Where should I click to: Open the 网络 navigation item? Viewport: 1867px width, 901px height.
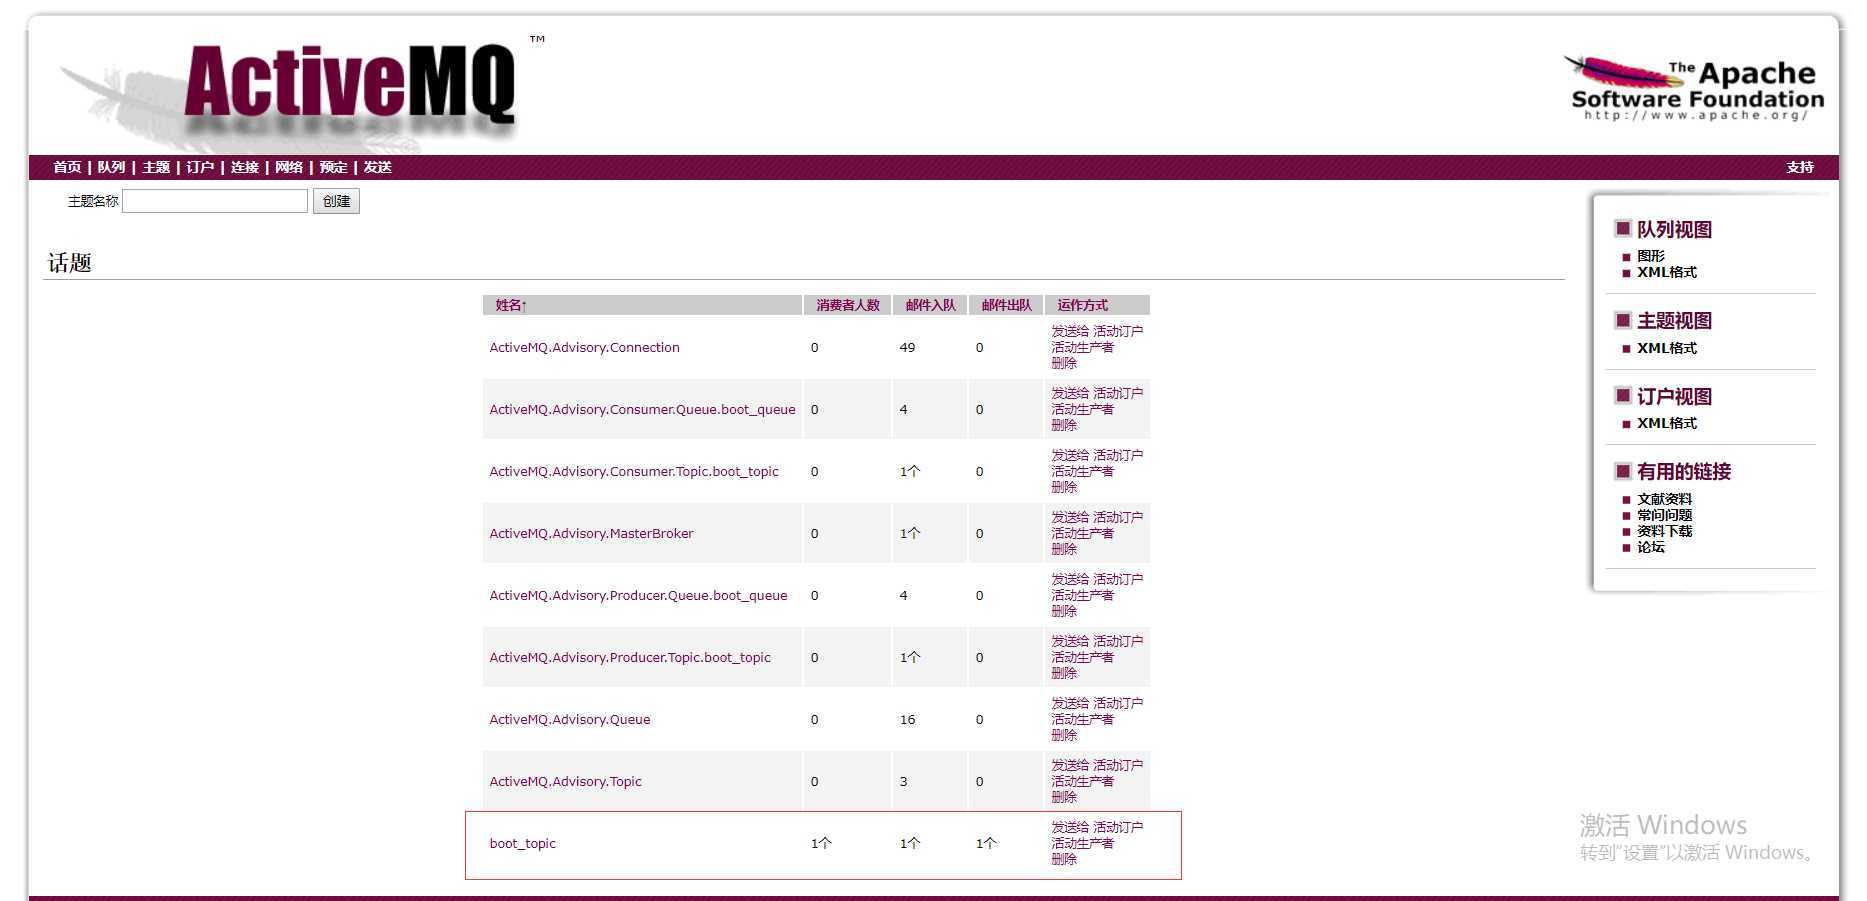click(x=289, y=167)
